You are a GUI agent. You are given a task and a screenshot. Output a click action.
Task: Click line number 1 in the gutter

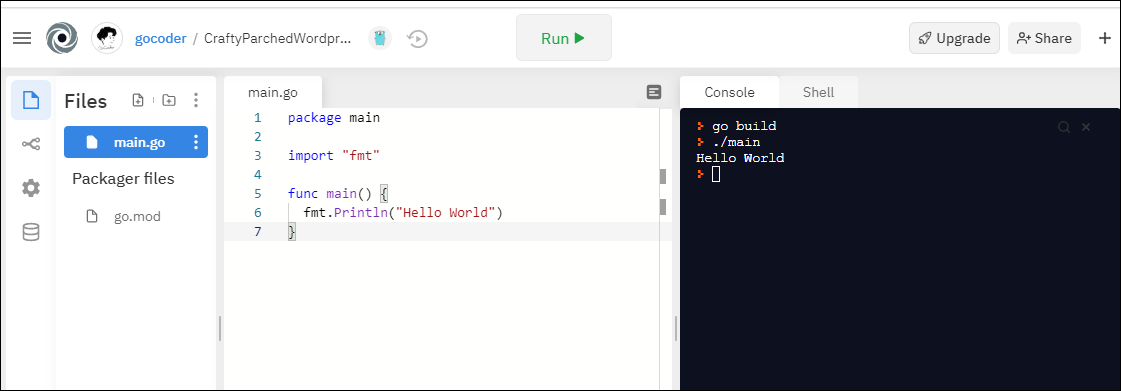[257, 118]
